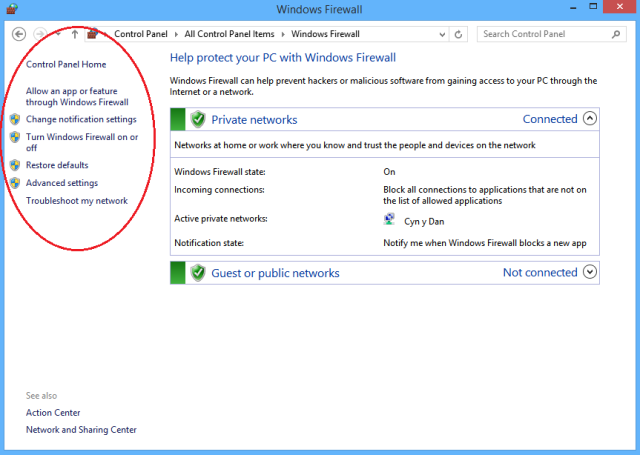Select Windows Firewall breadcrumb segment

[325, 34]
